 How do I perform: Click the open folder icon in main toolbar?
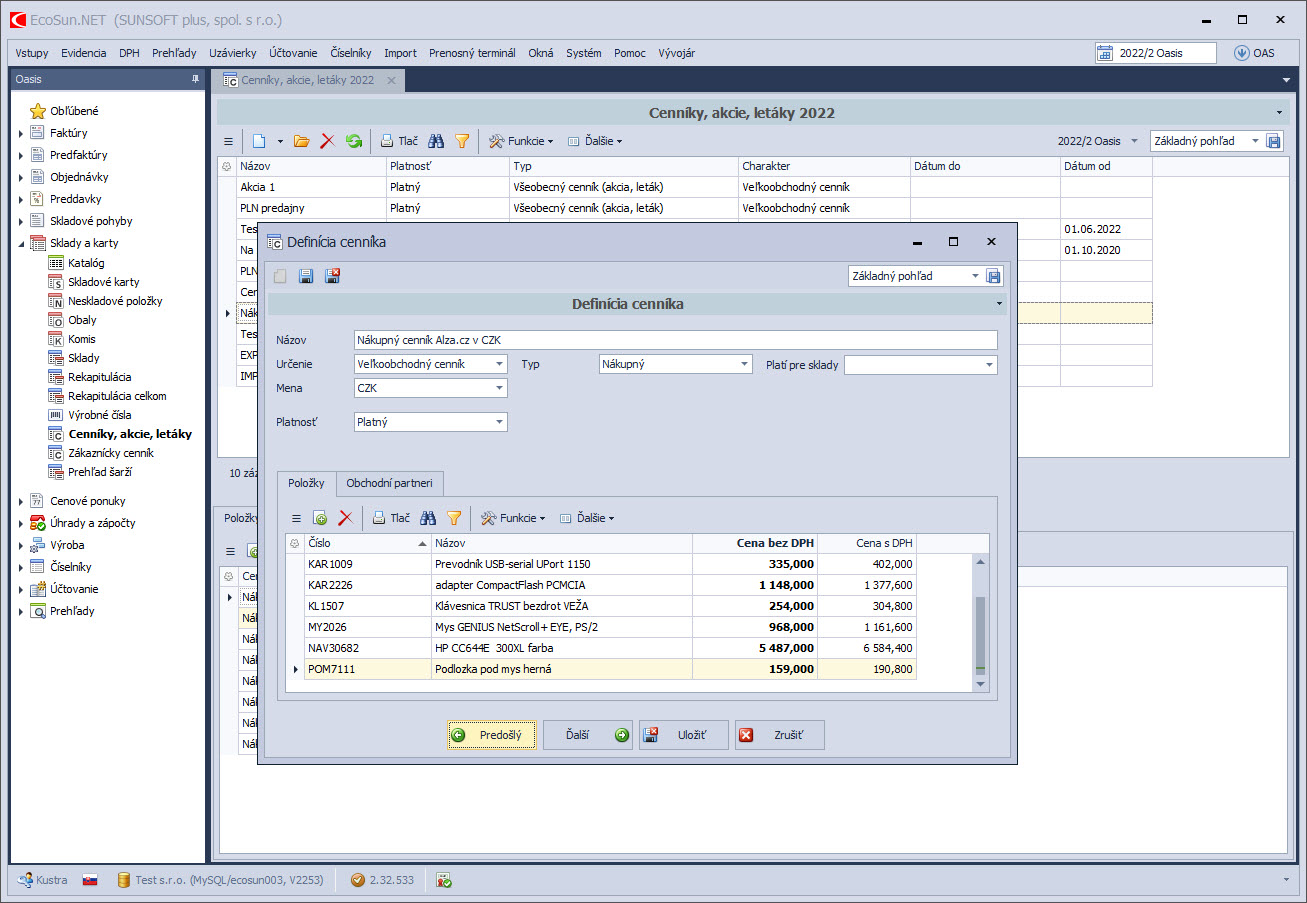click(301, 141)
